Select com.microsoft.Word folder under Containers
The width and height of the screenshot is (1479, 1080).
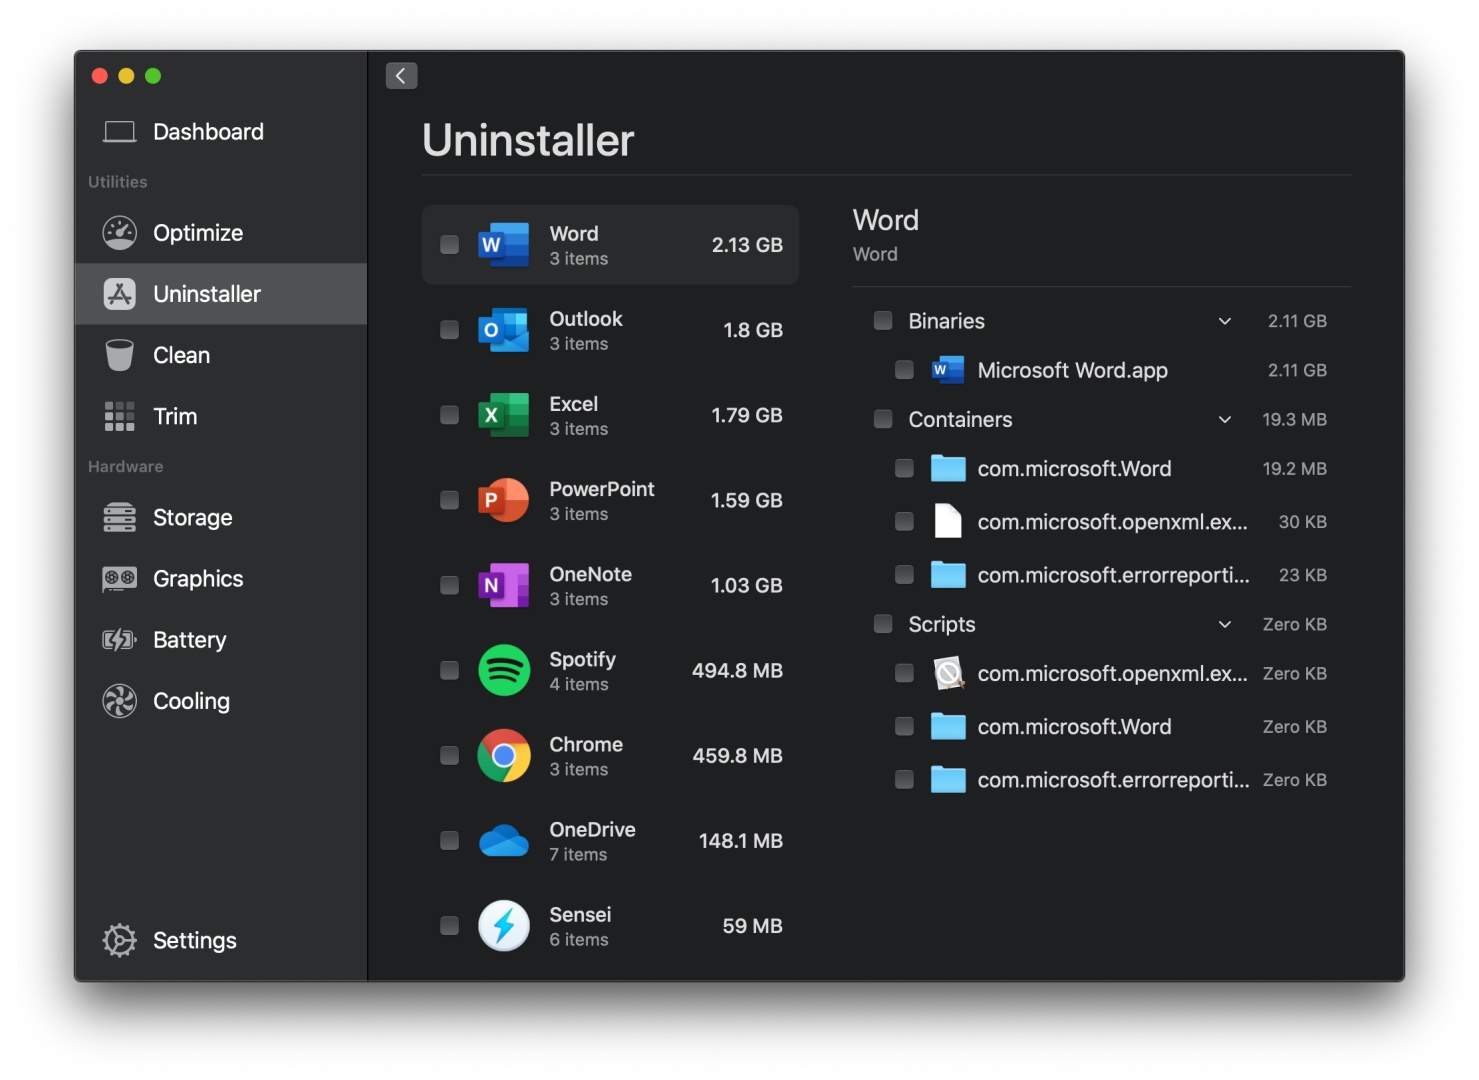pos(1073,469)
